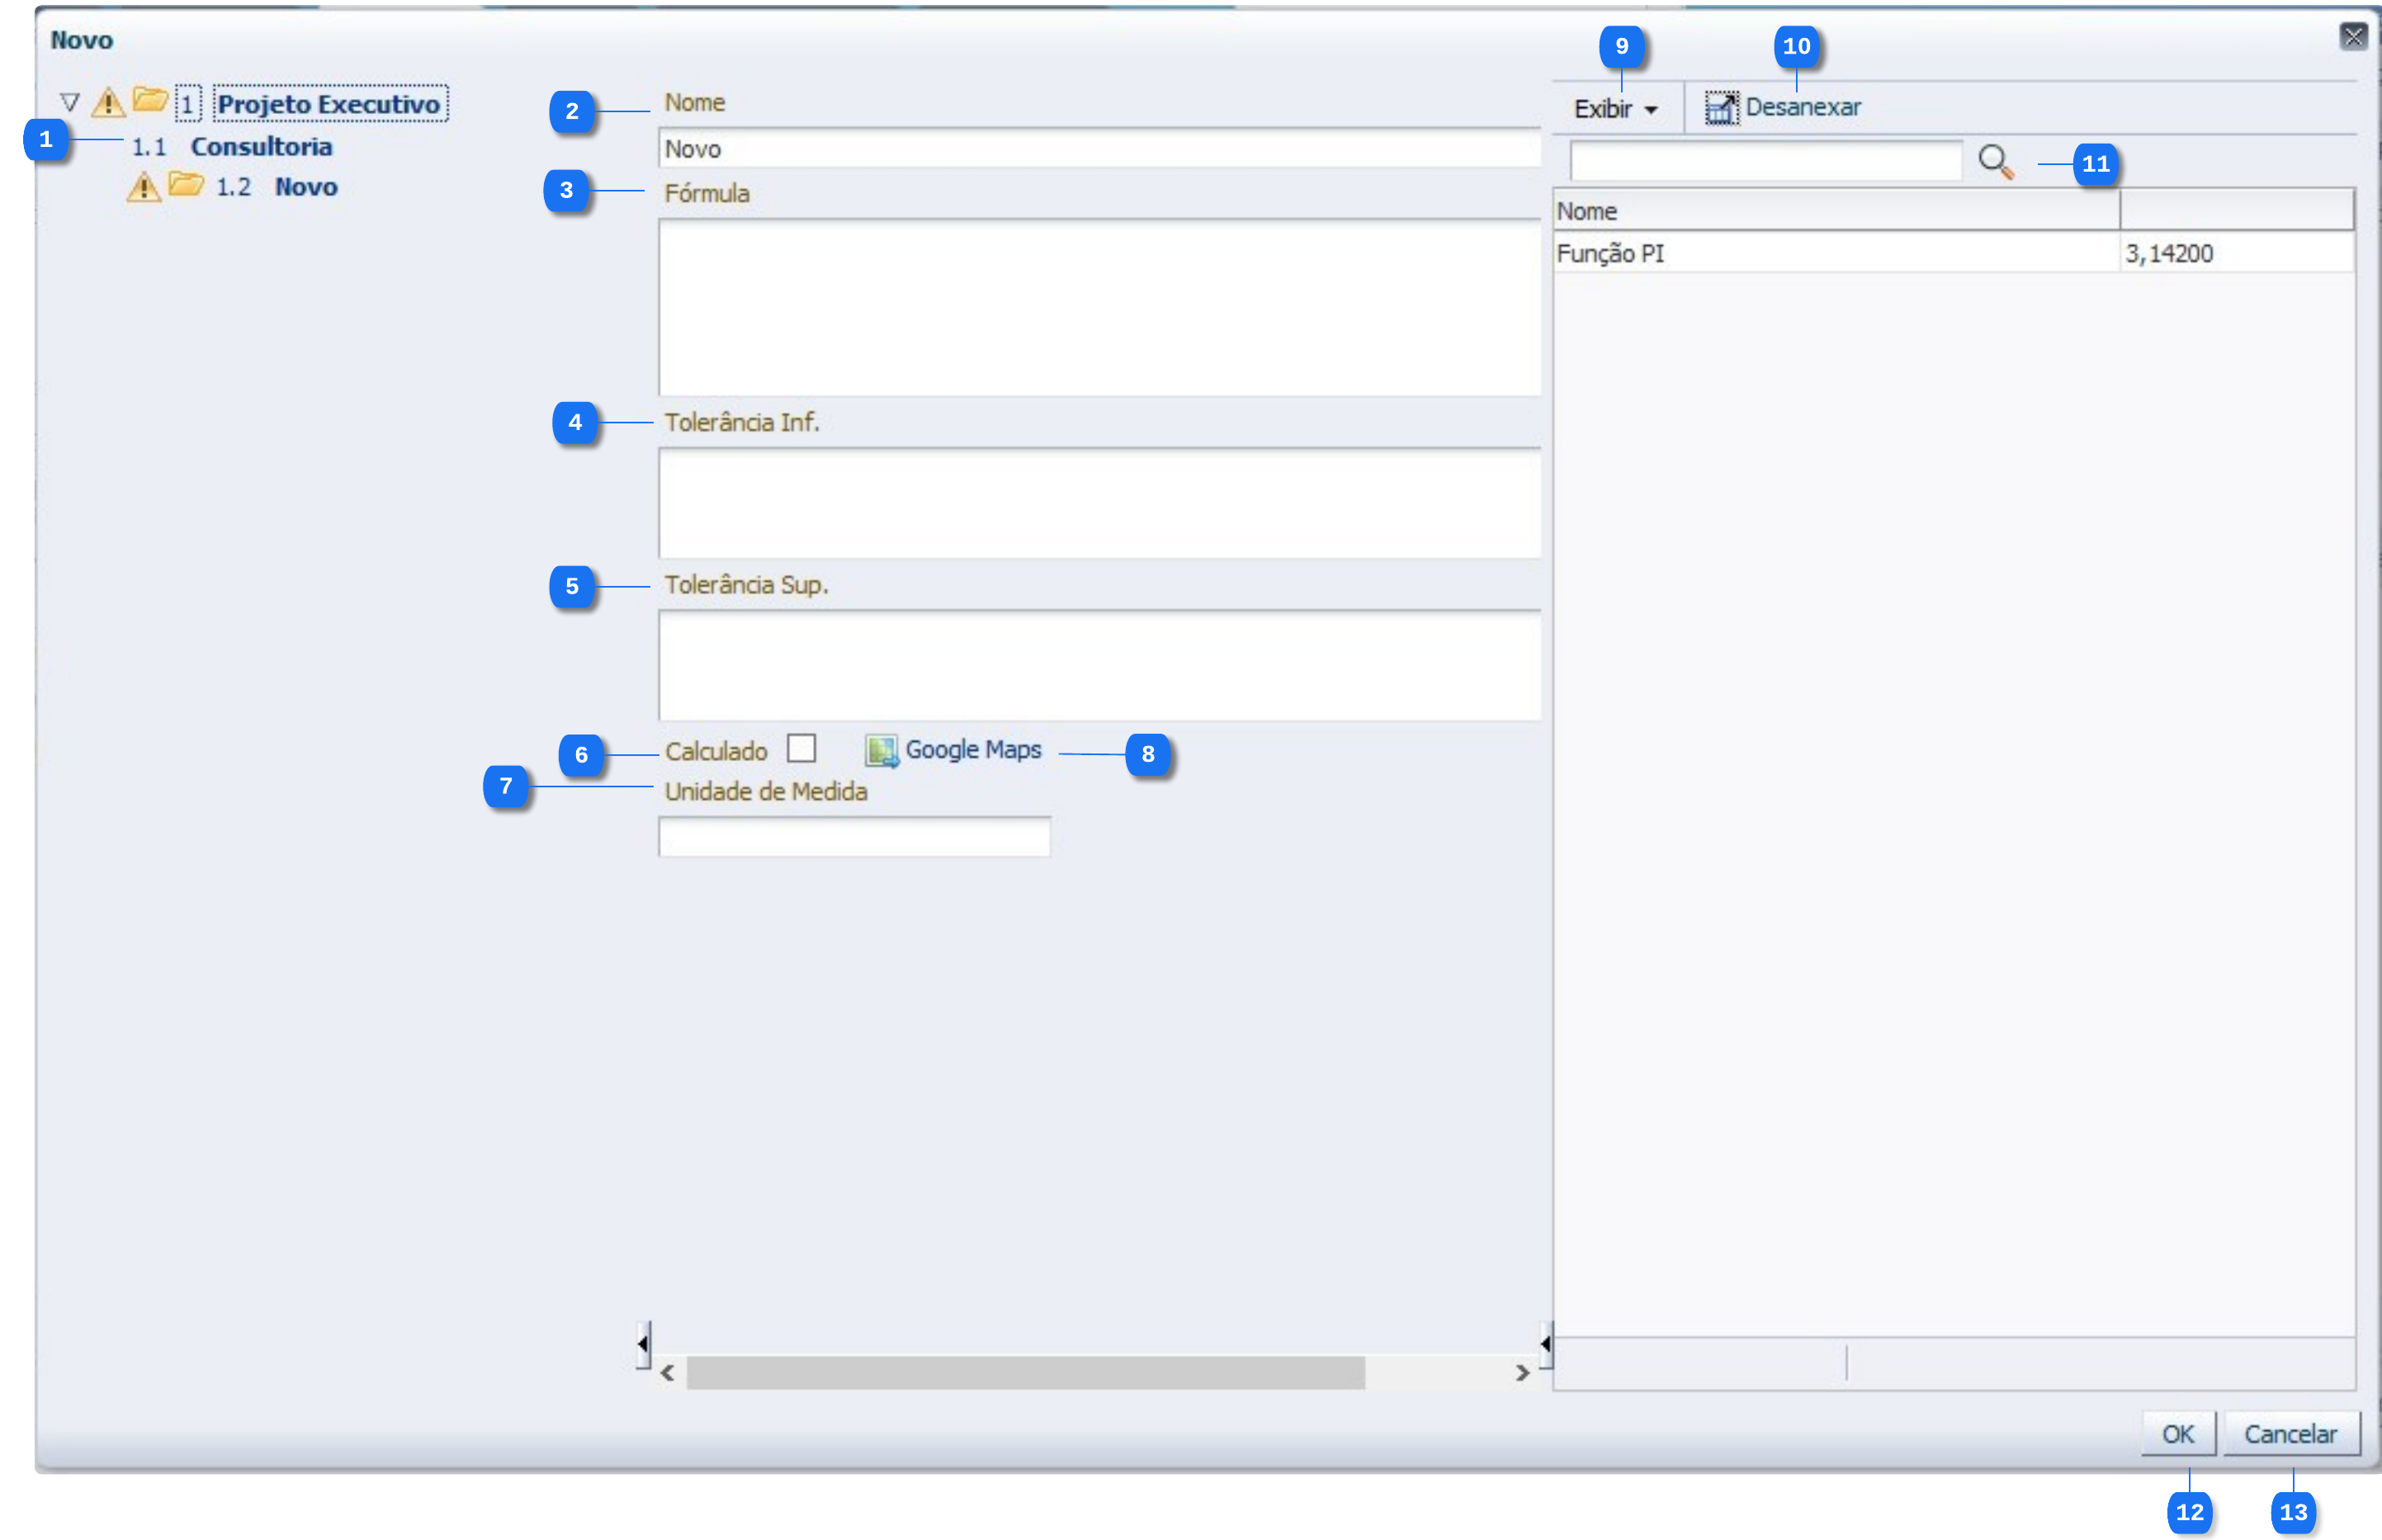Viewport: 2382px width, 1540px height.
Task: Open the Exibir dropdown menu
Action: (x=1615, y=109)
